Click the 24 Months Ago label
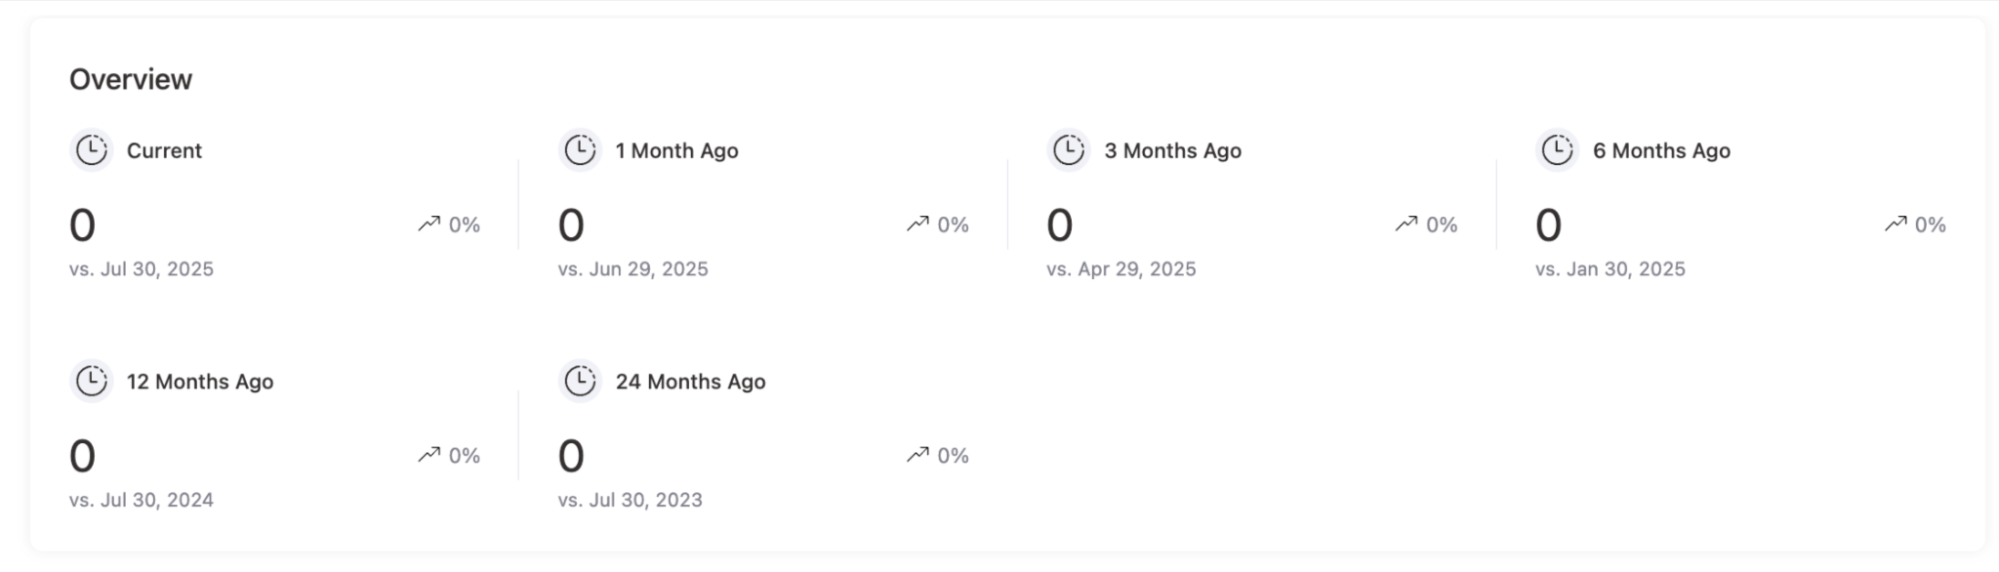Screen dimensions: 1999x572 (690, 382)
